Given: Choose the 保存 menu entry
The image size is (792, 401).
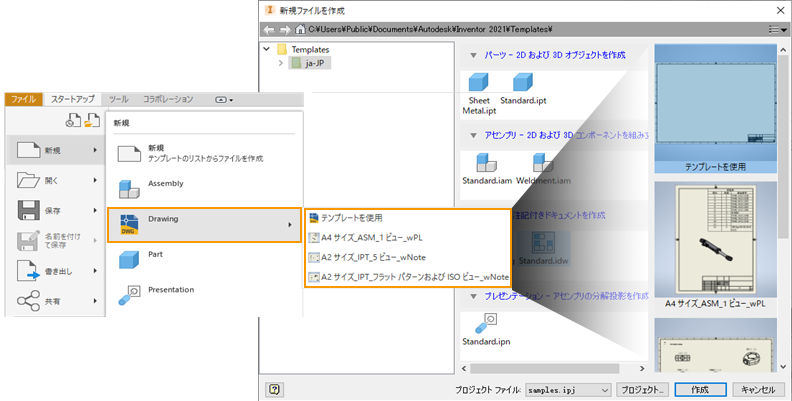Looking at the screenshot, I should click(56, 211).
